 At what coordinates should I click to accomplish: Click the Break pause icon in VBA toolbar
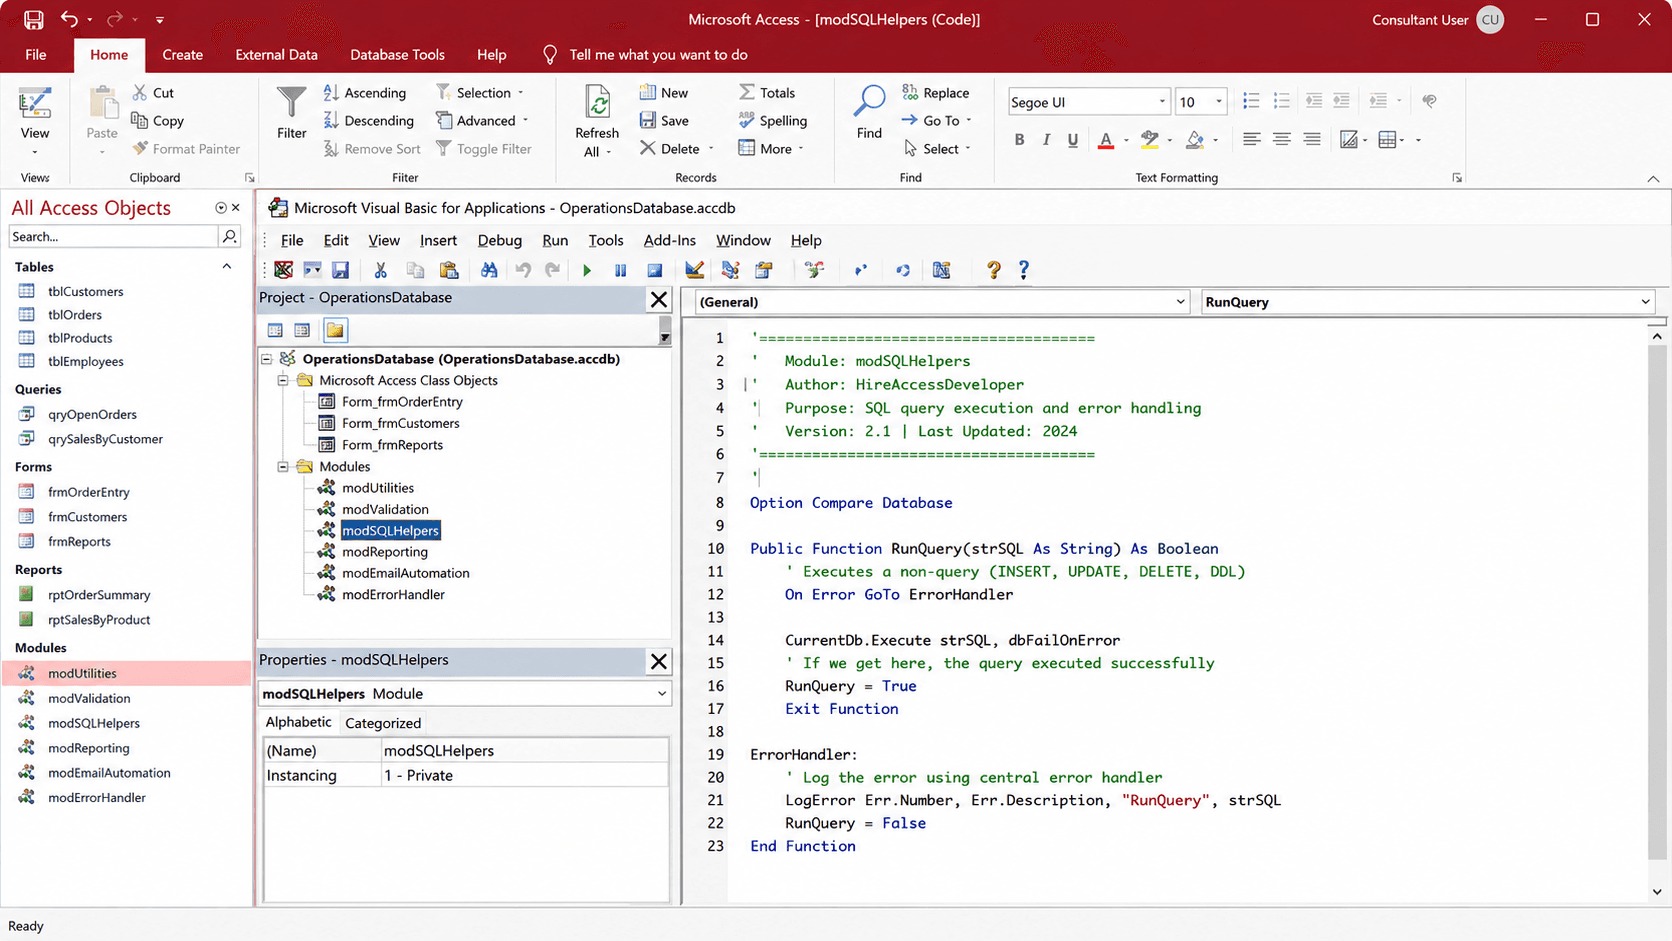tap(621, 270)
